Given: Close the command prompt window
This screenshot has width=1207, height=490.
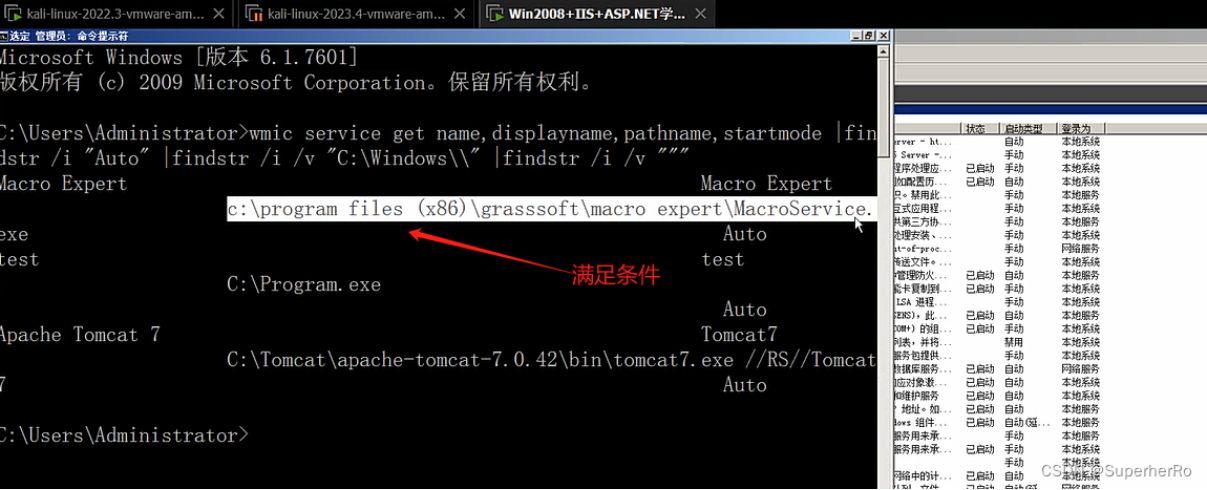Looking at the screenshot, I should pyautogui.click(x=882, y=35).
